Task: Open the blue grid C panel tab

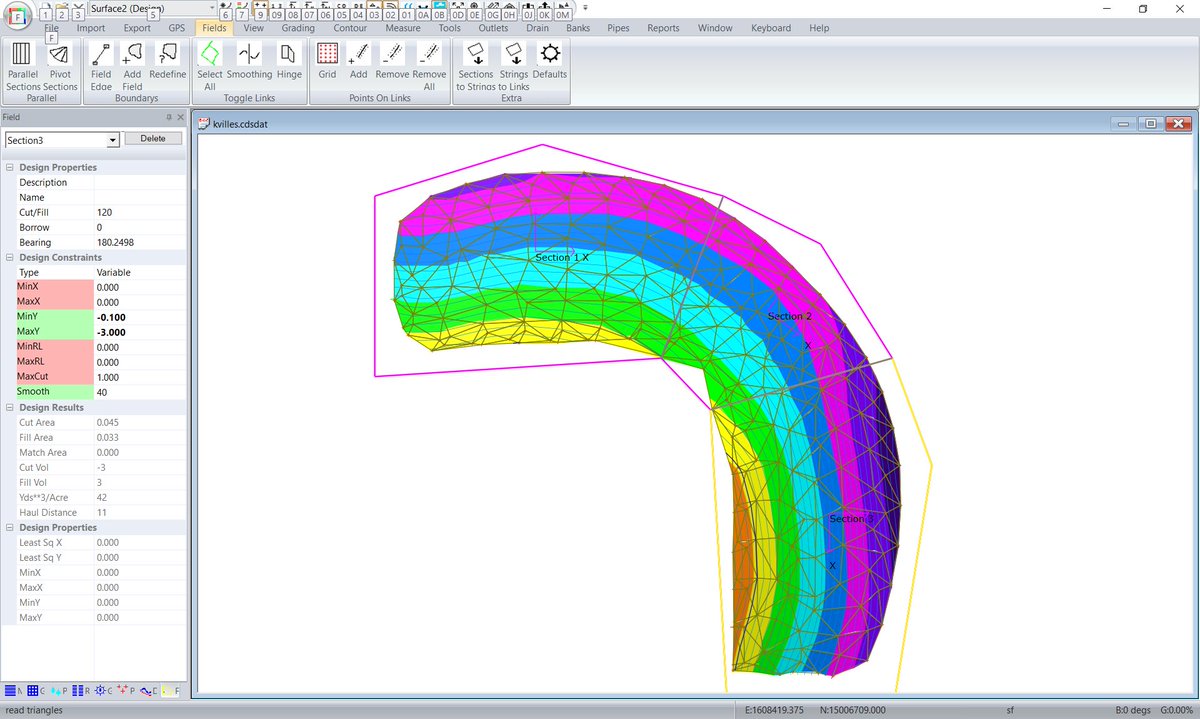Action: pyautogui.click(x=36, y=690)
